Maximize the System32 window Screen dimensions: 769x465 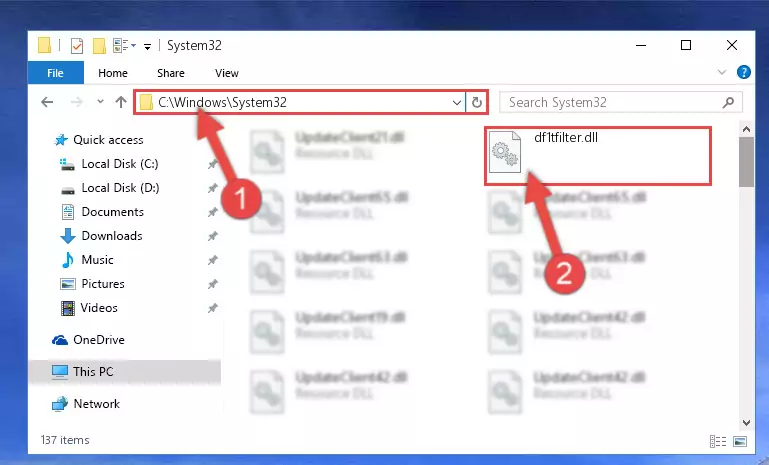(x=686, y=45)
